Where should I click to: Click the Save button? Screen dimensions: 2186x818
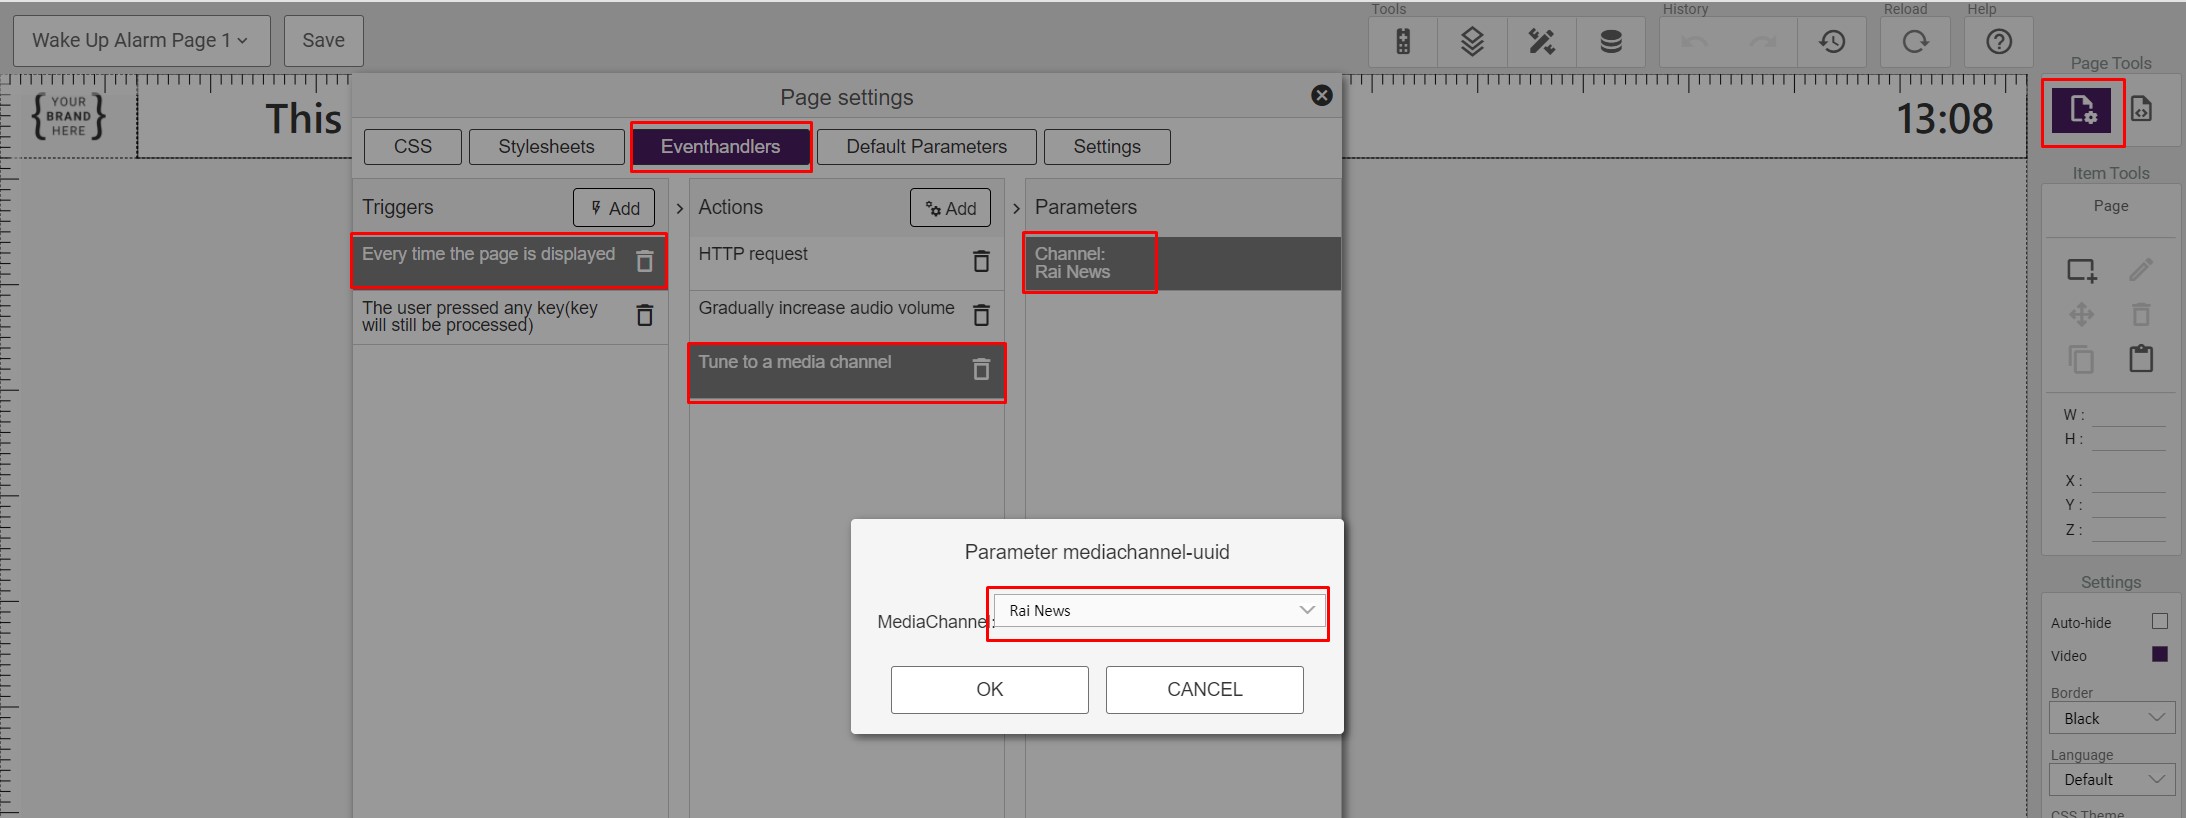pos(323,41)
